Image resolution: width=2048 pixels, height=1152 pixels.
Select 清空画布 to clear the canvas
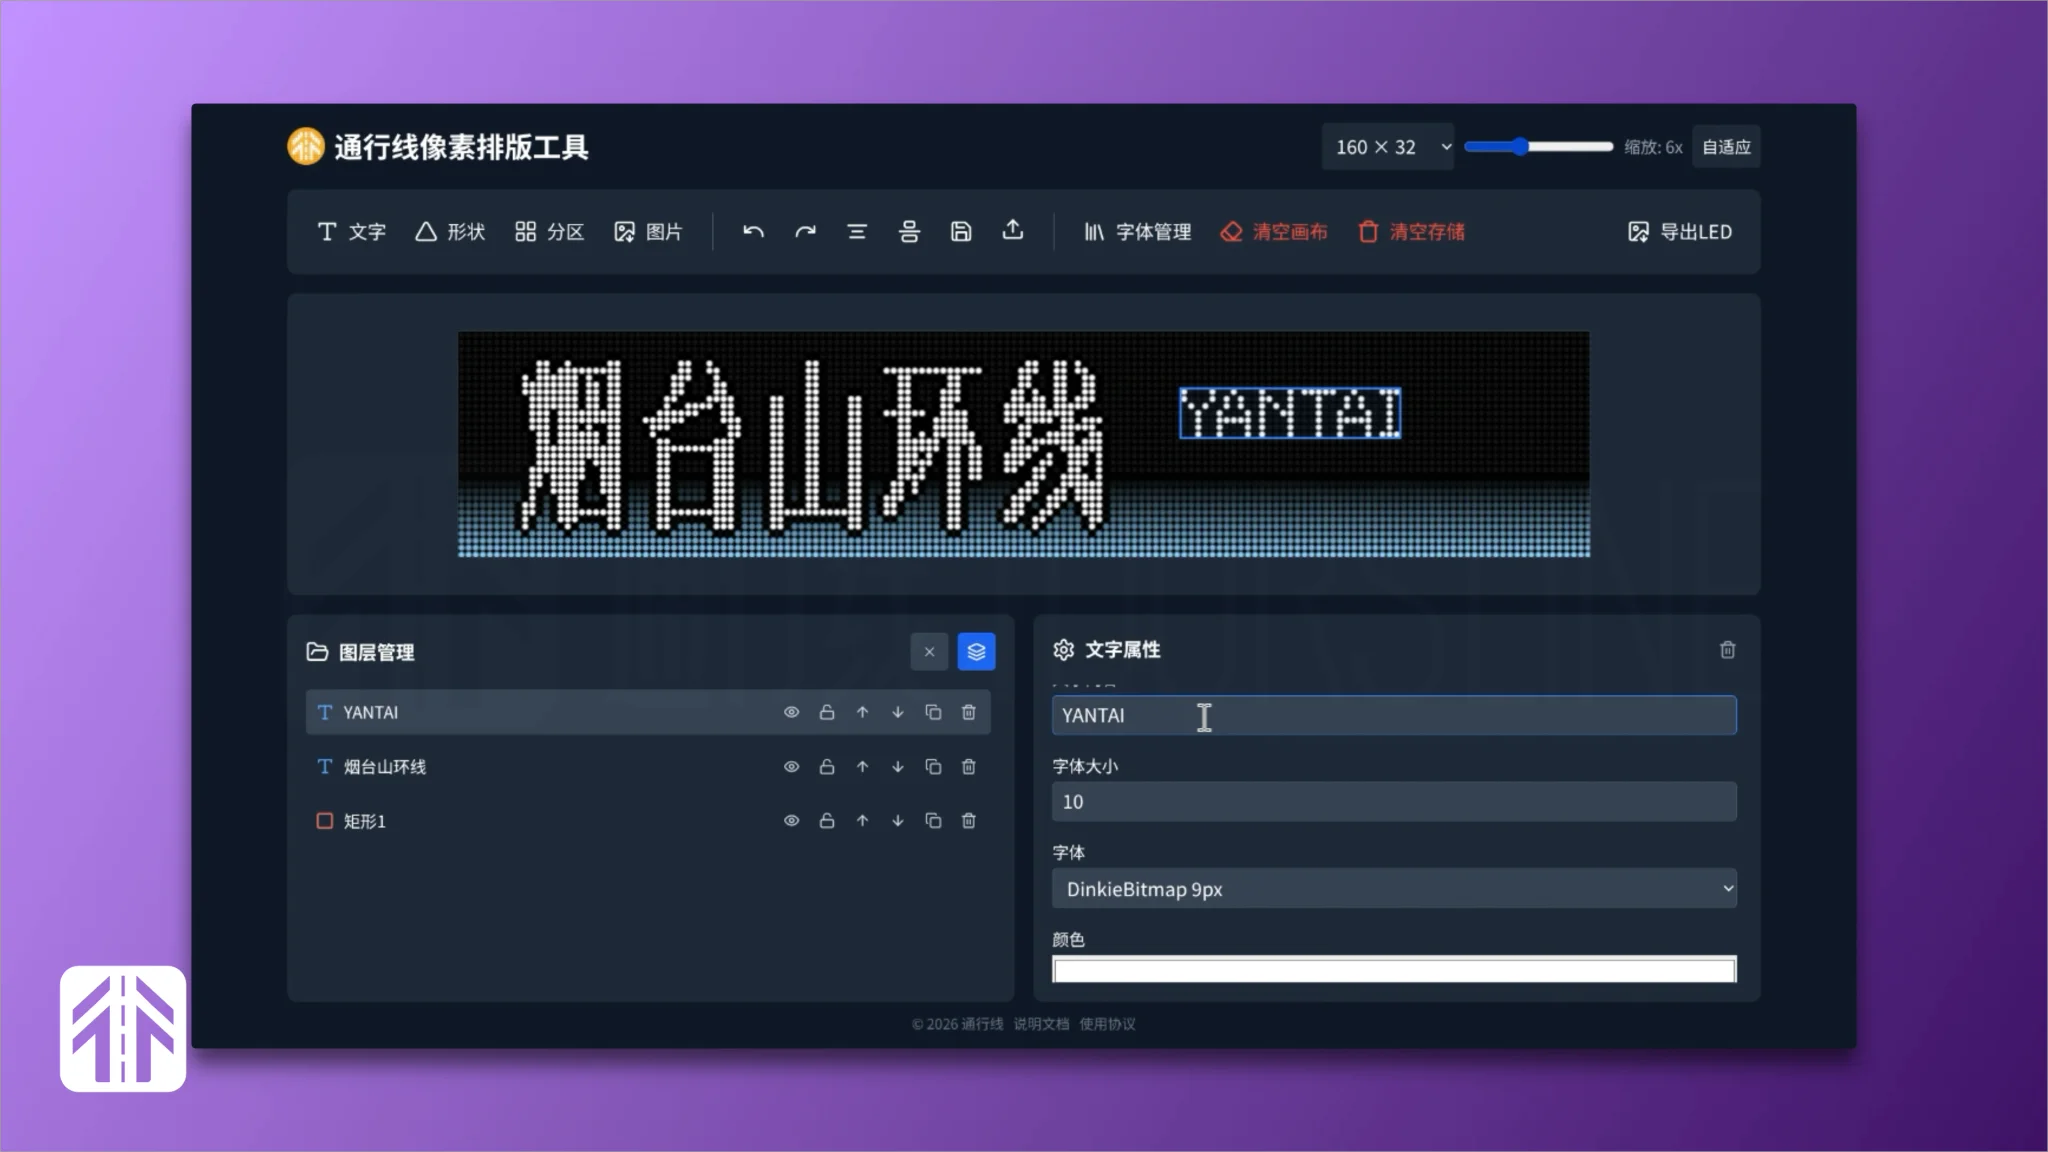pyautogui.click(x=1273, y=231)
